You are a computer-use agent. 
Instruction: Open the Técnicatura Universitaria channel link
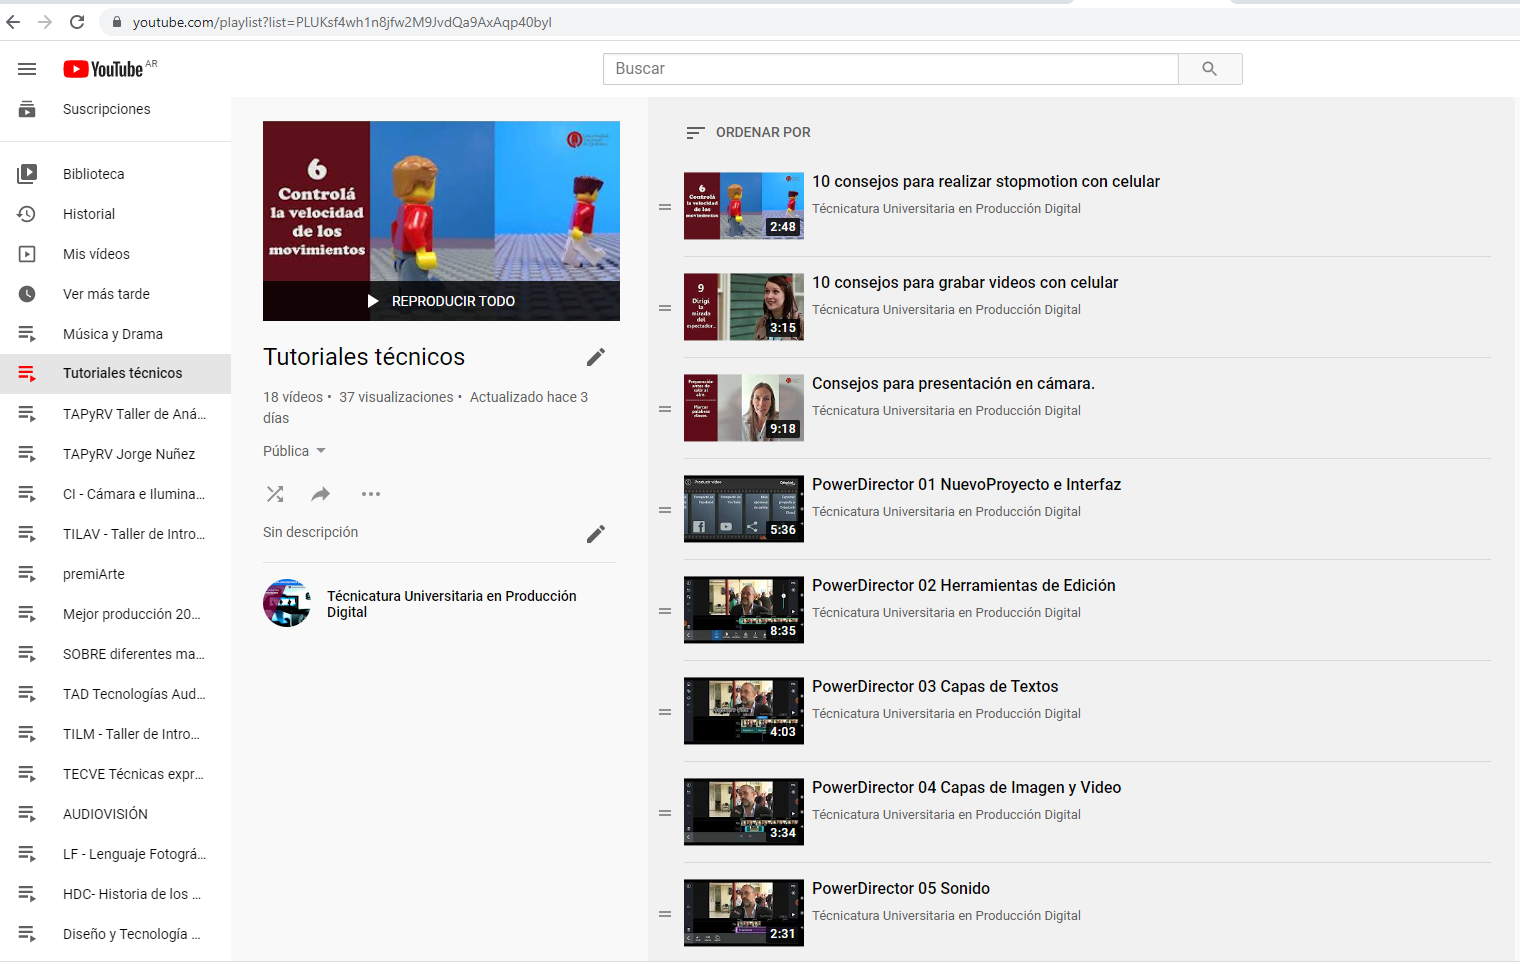(x=451, y=604)
